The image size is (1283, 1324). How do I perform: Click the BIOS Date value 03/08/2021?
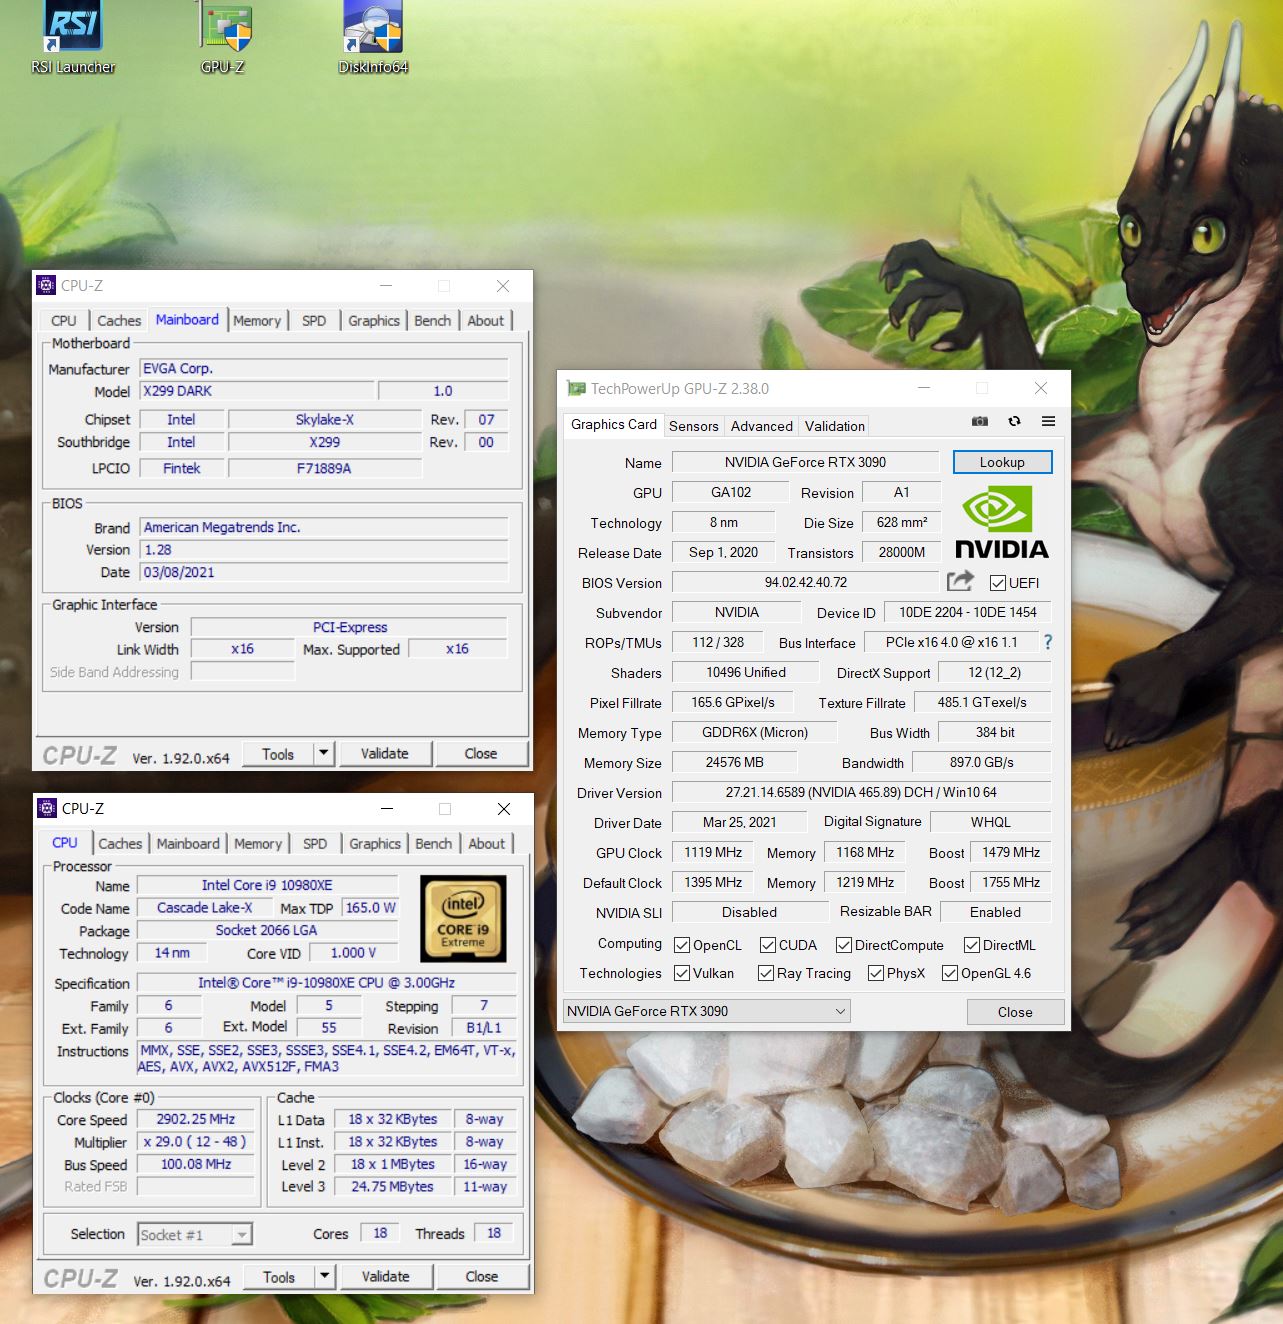click(324, 572)
